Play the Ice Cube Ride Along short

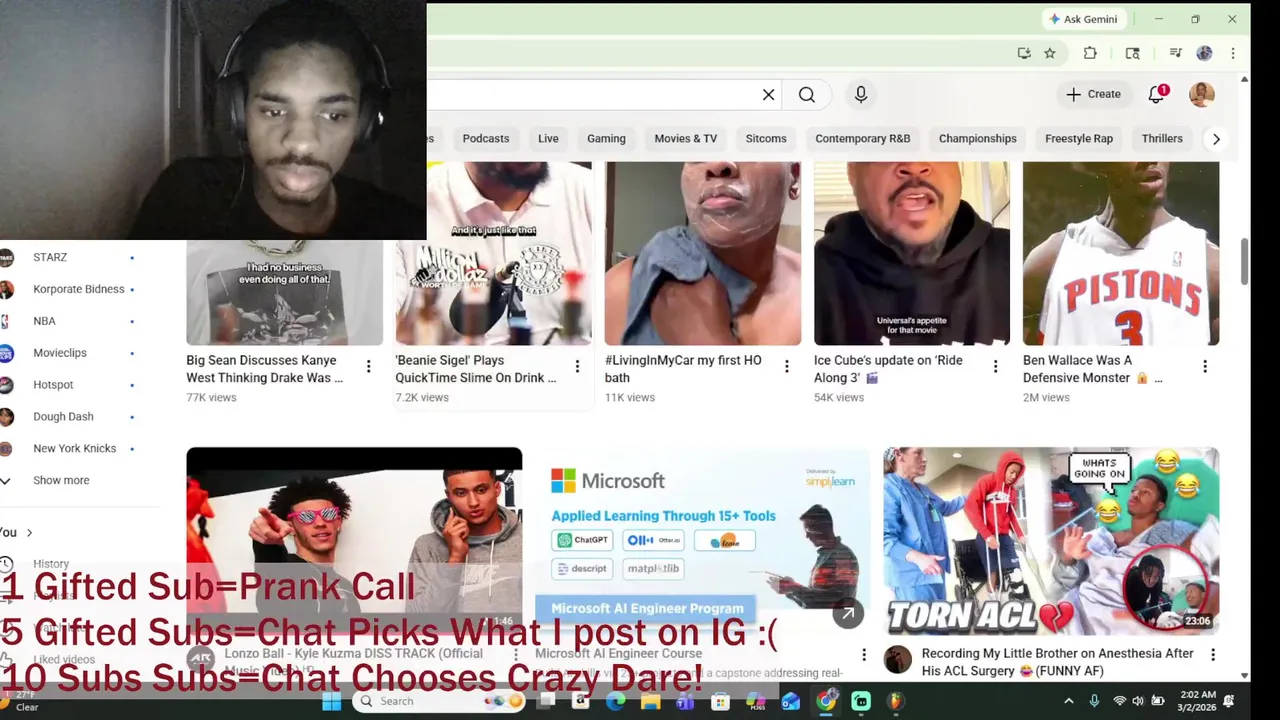click(x=912, y=254)
